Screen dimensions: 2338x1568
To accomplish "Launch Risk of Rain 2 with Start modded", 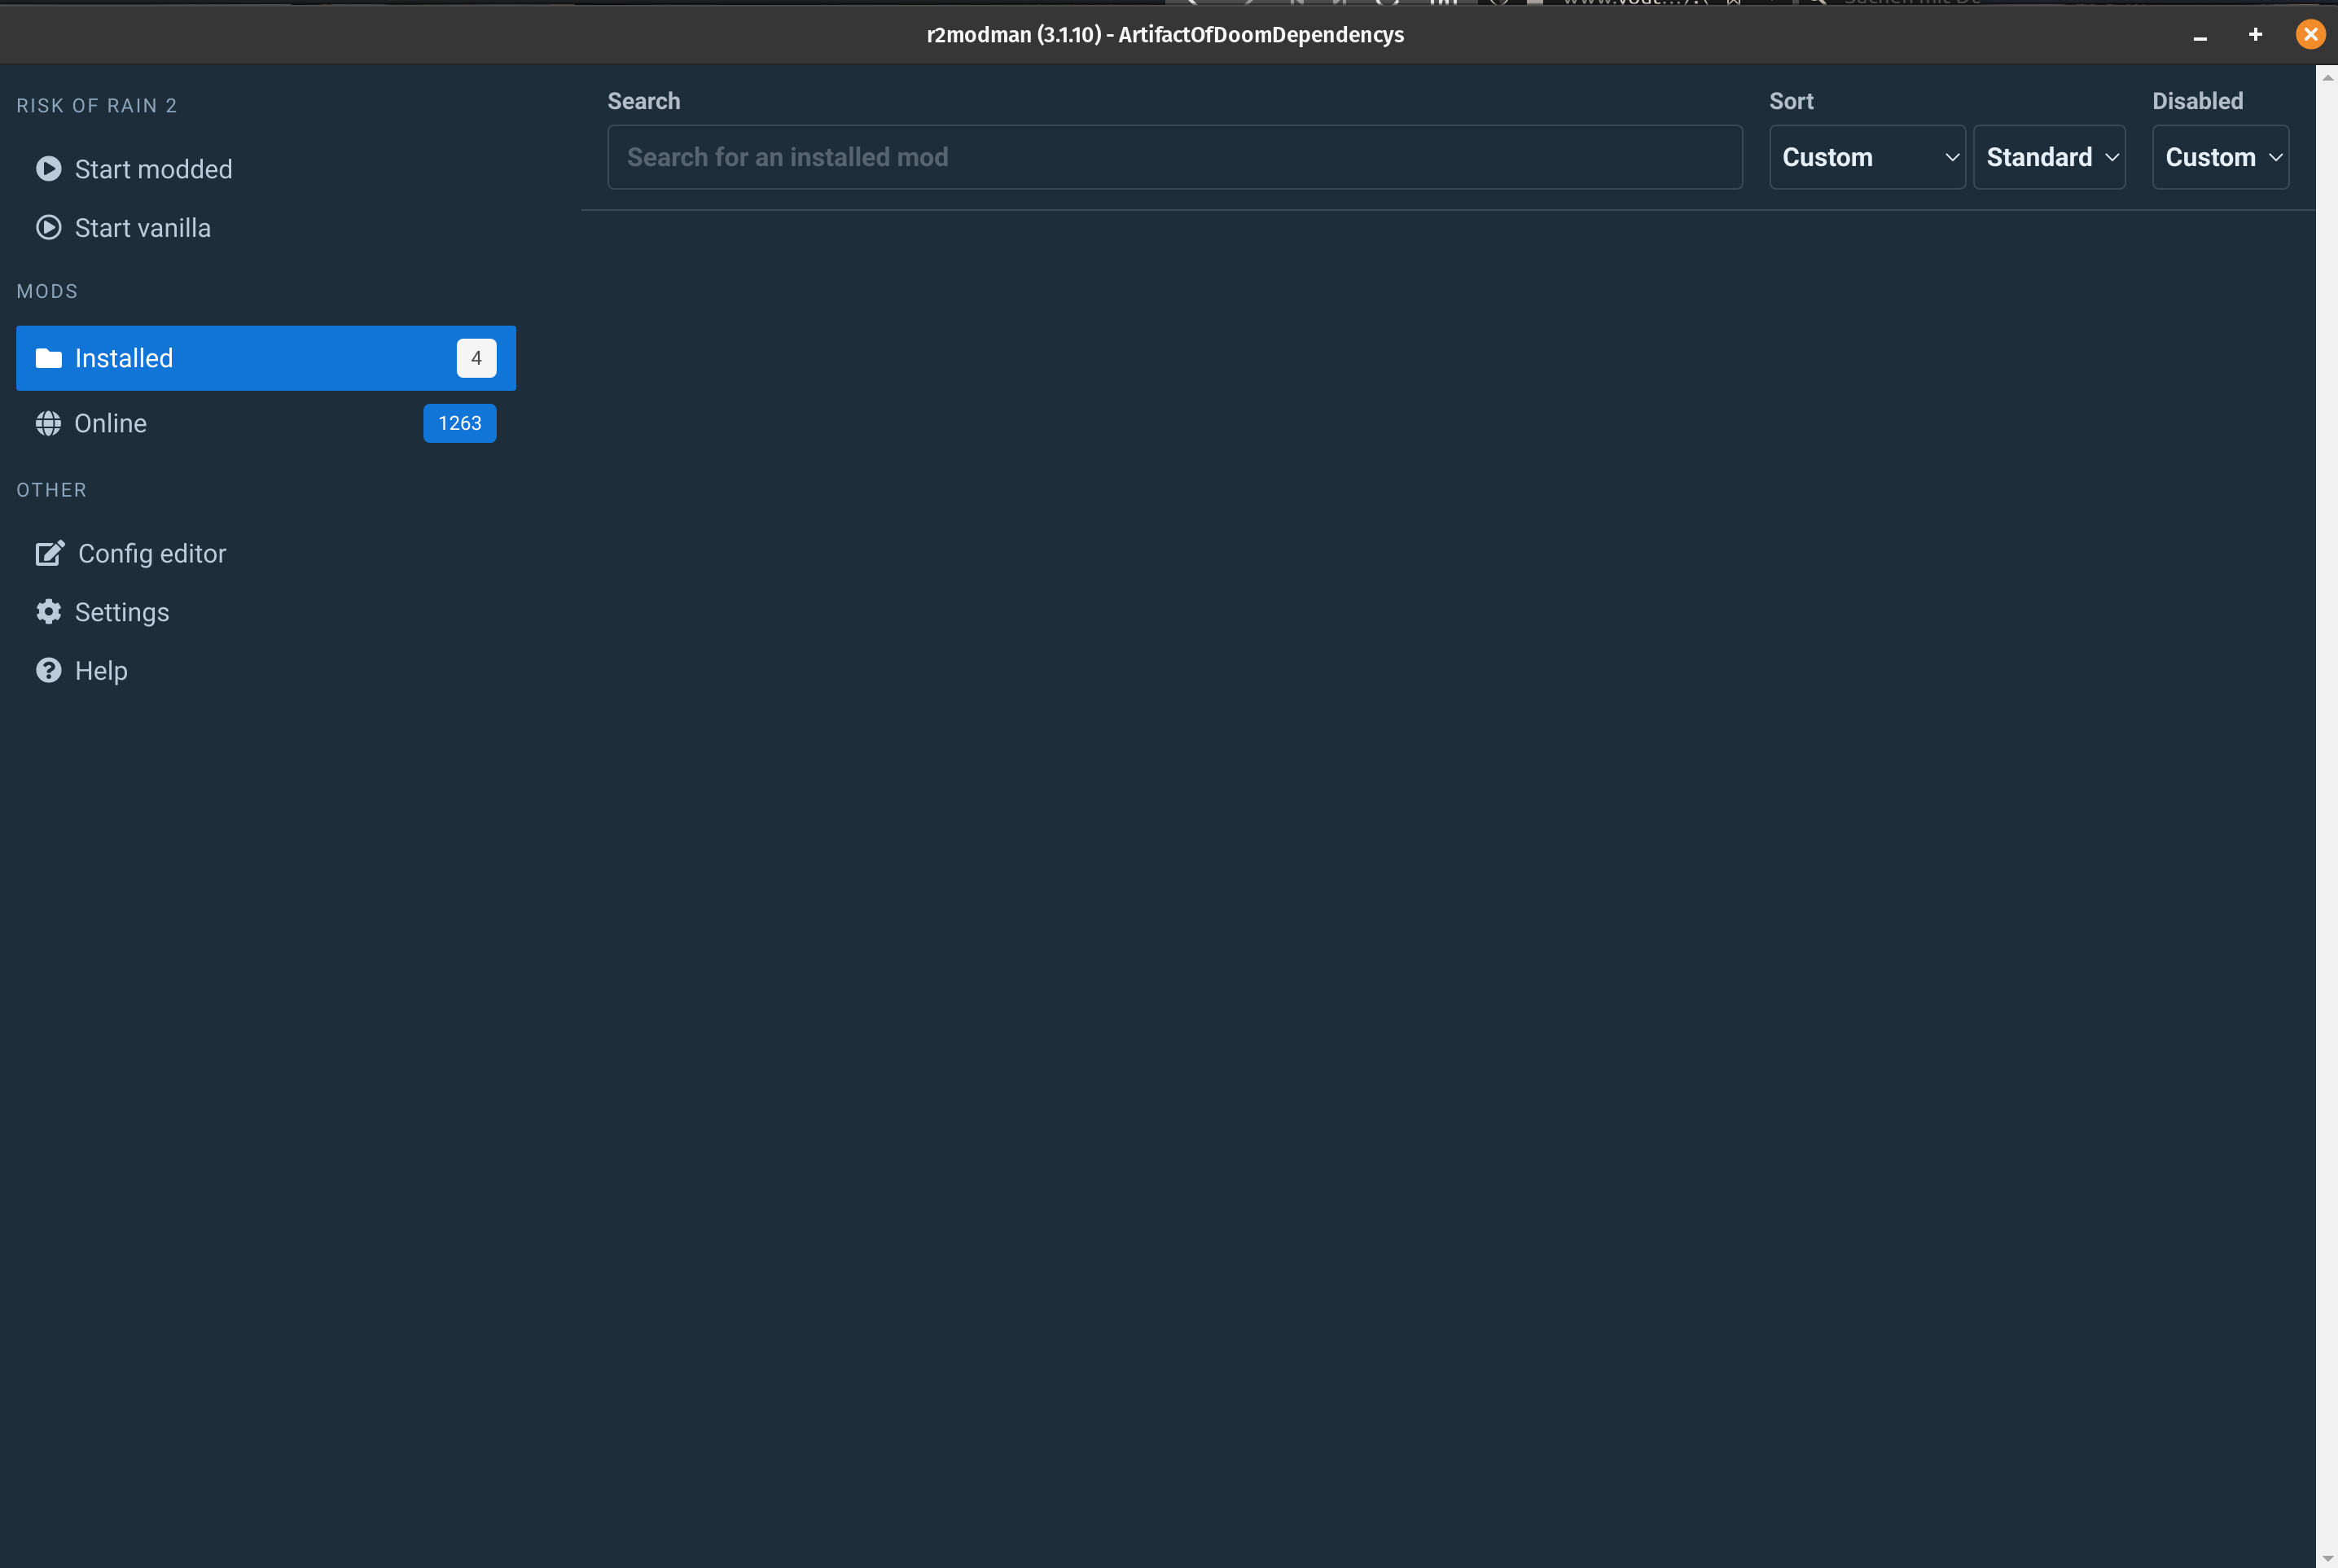I will (153, 169).
